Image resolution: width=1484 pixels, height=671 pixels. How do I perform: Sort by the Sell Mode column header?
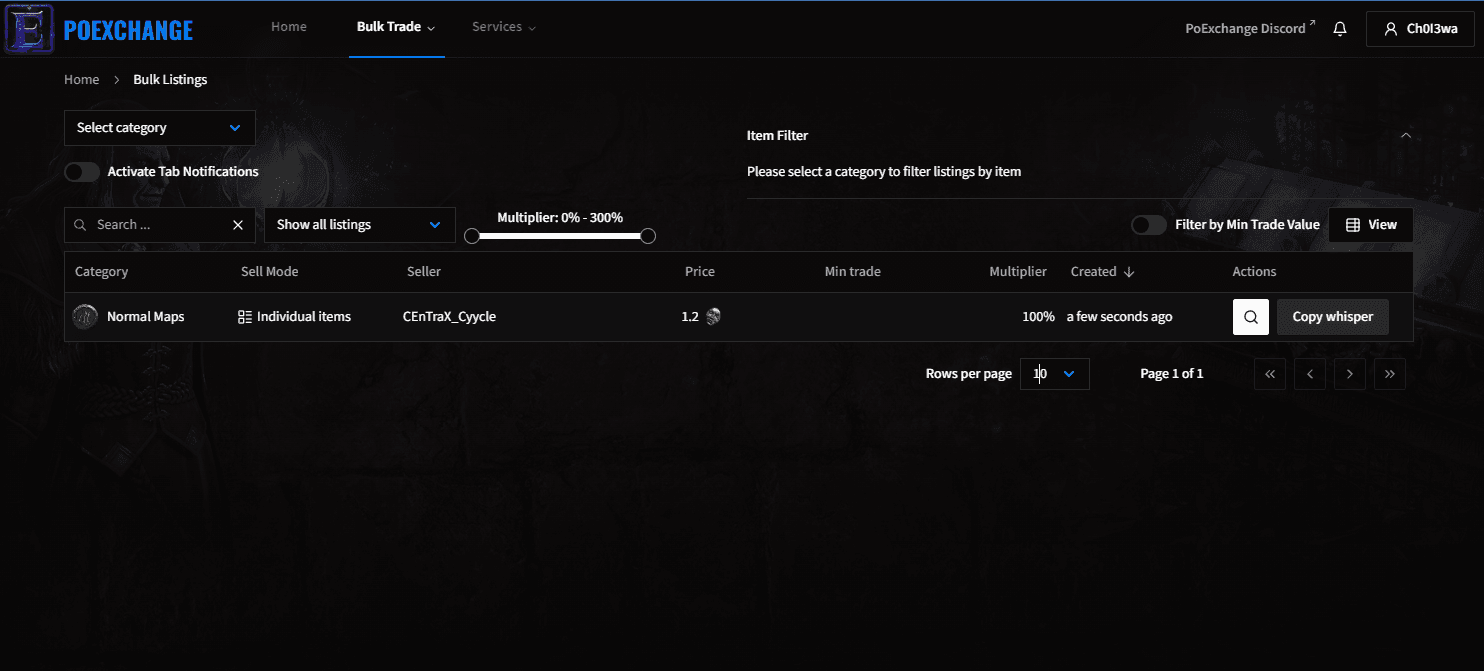click(270, 272)
